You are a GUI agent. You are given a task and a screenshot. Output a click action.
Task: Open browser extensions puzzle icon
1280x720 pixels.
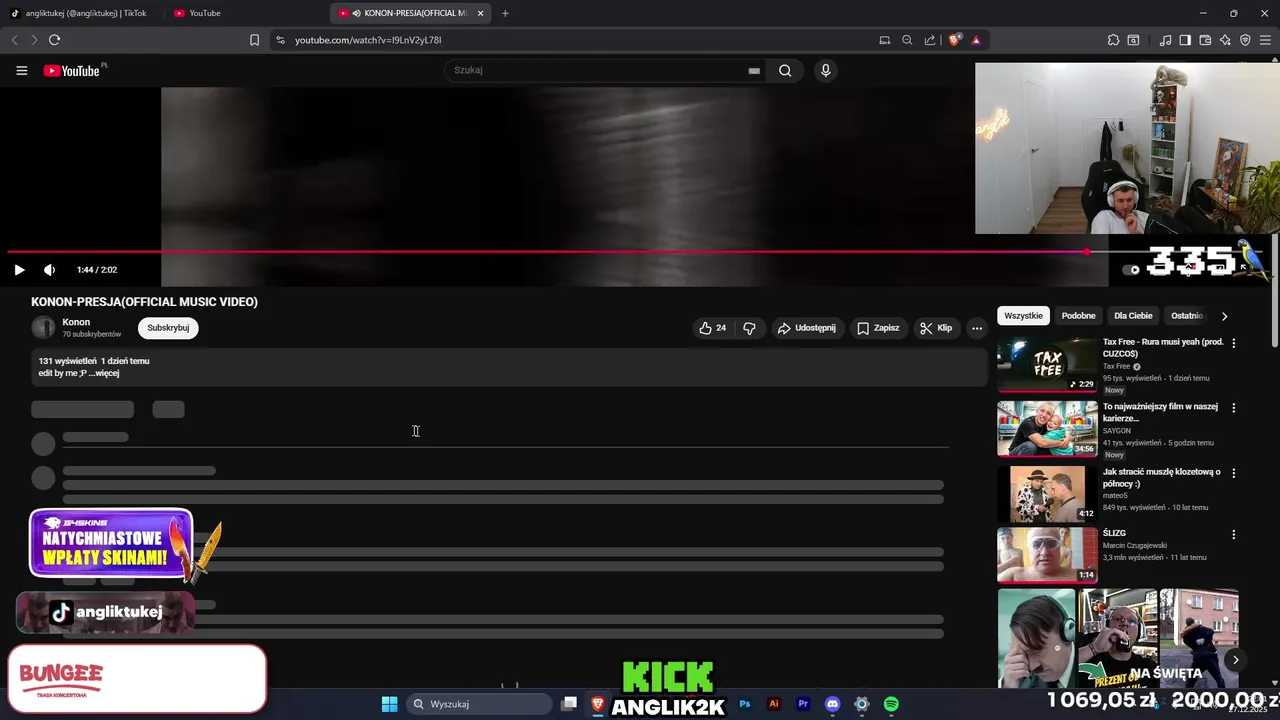(1113, 40)
